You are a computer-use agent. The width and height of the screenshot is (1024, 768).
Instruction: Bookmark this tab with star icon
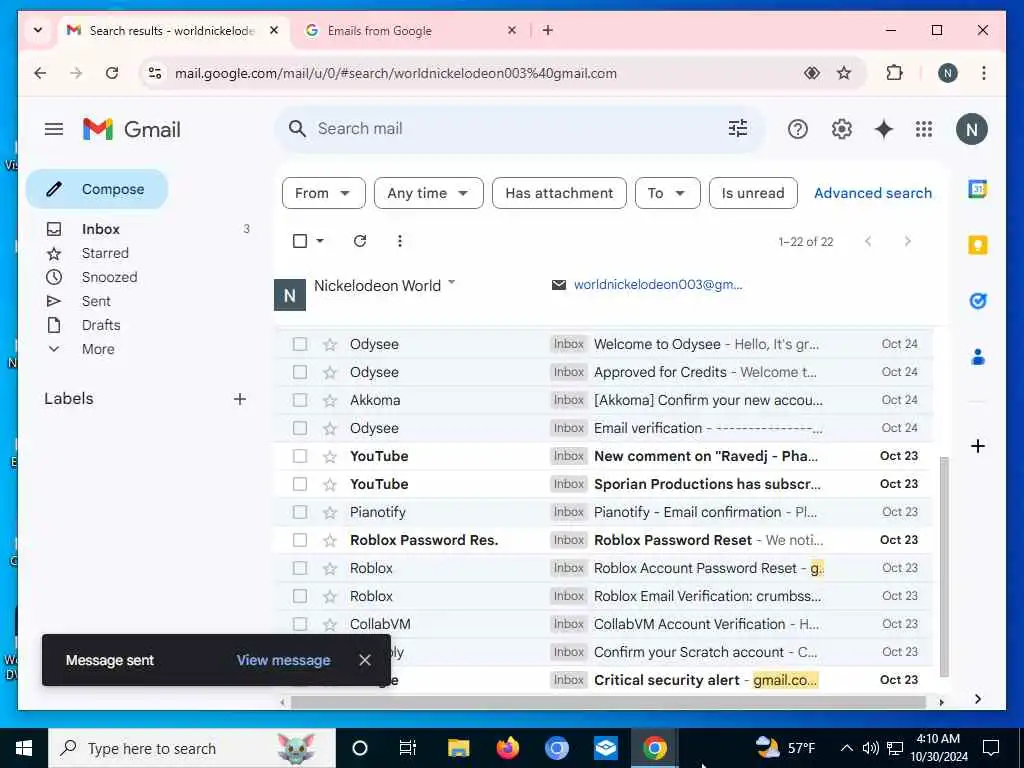(844, 73)
